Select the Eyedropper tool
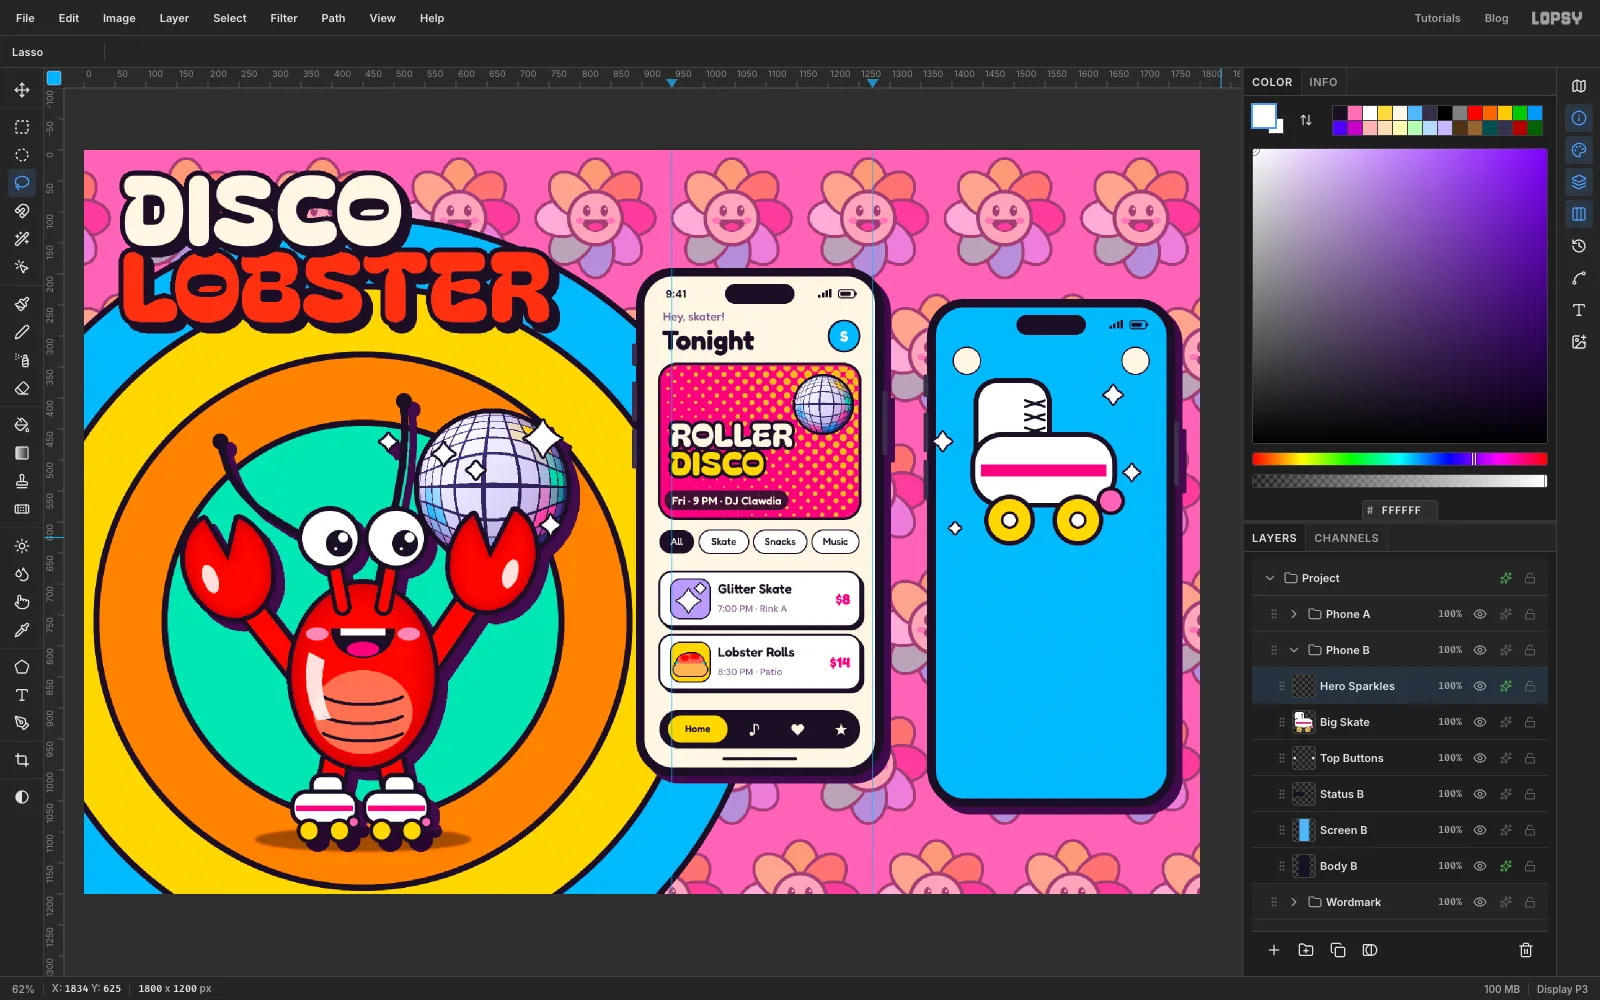 [x=22, y=630]
